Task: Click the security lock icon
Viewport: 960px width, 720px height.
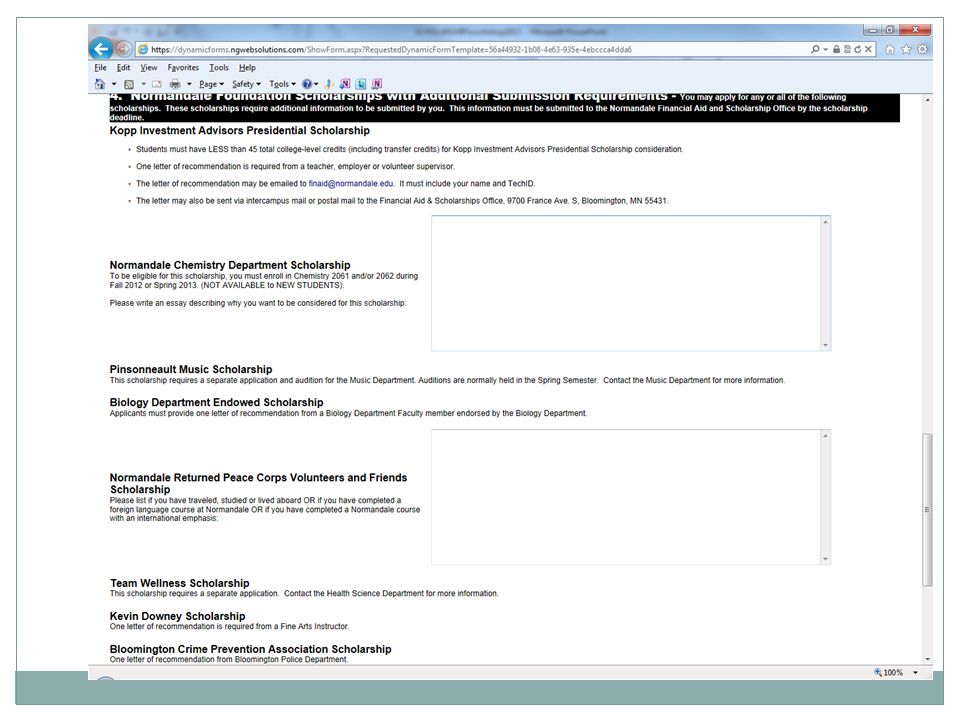Action: (x=836, y=49)
